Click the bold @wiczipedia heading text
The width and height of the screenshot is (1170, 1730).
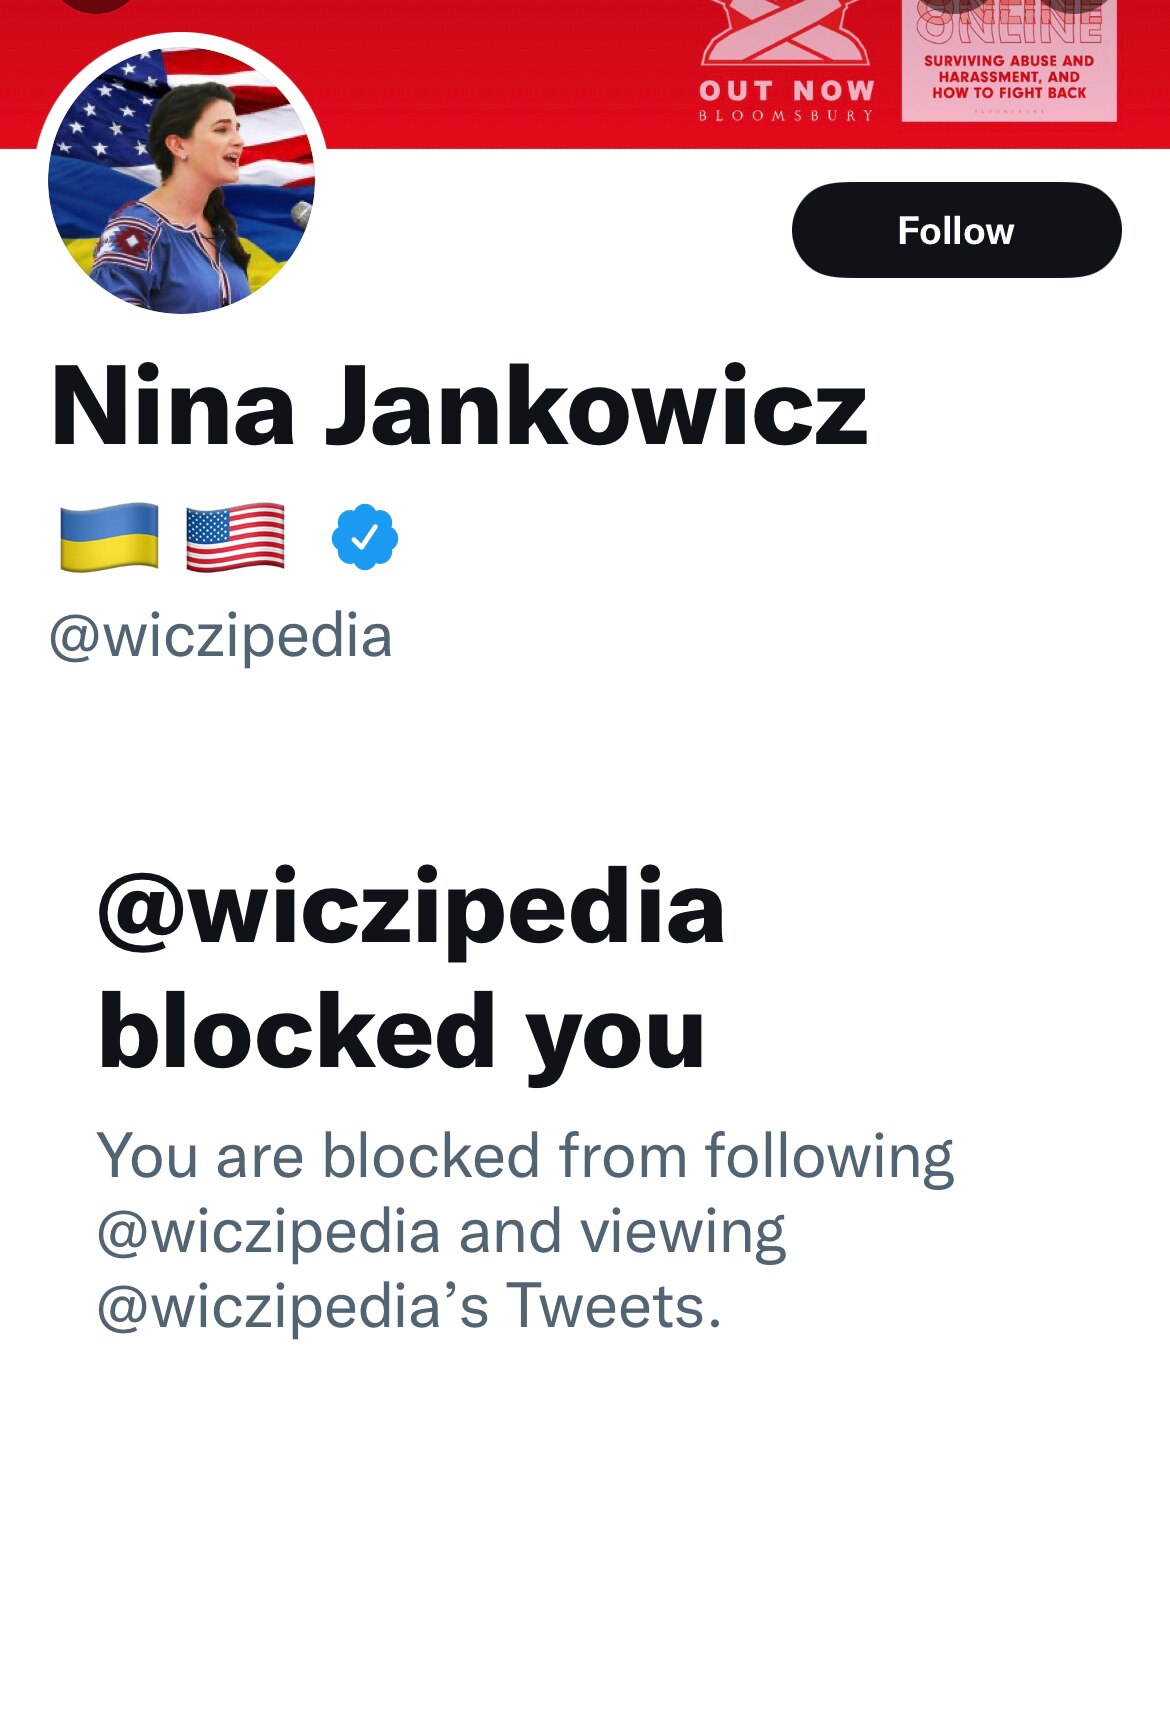pyautogui.click(x=411, y=909)
